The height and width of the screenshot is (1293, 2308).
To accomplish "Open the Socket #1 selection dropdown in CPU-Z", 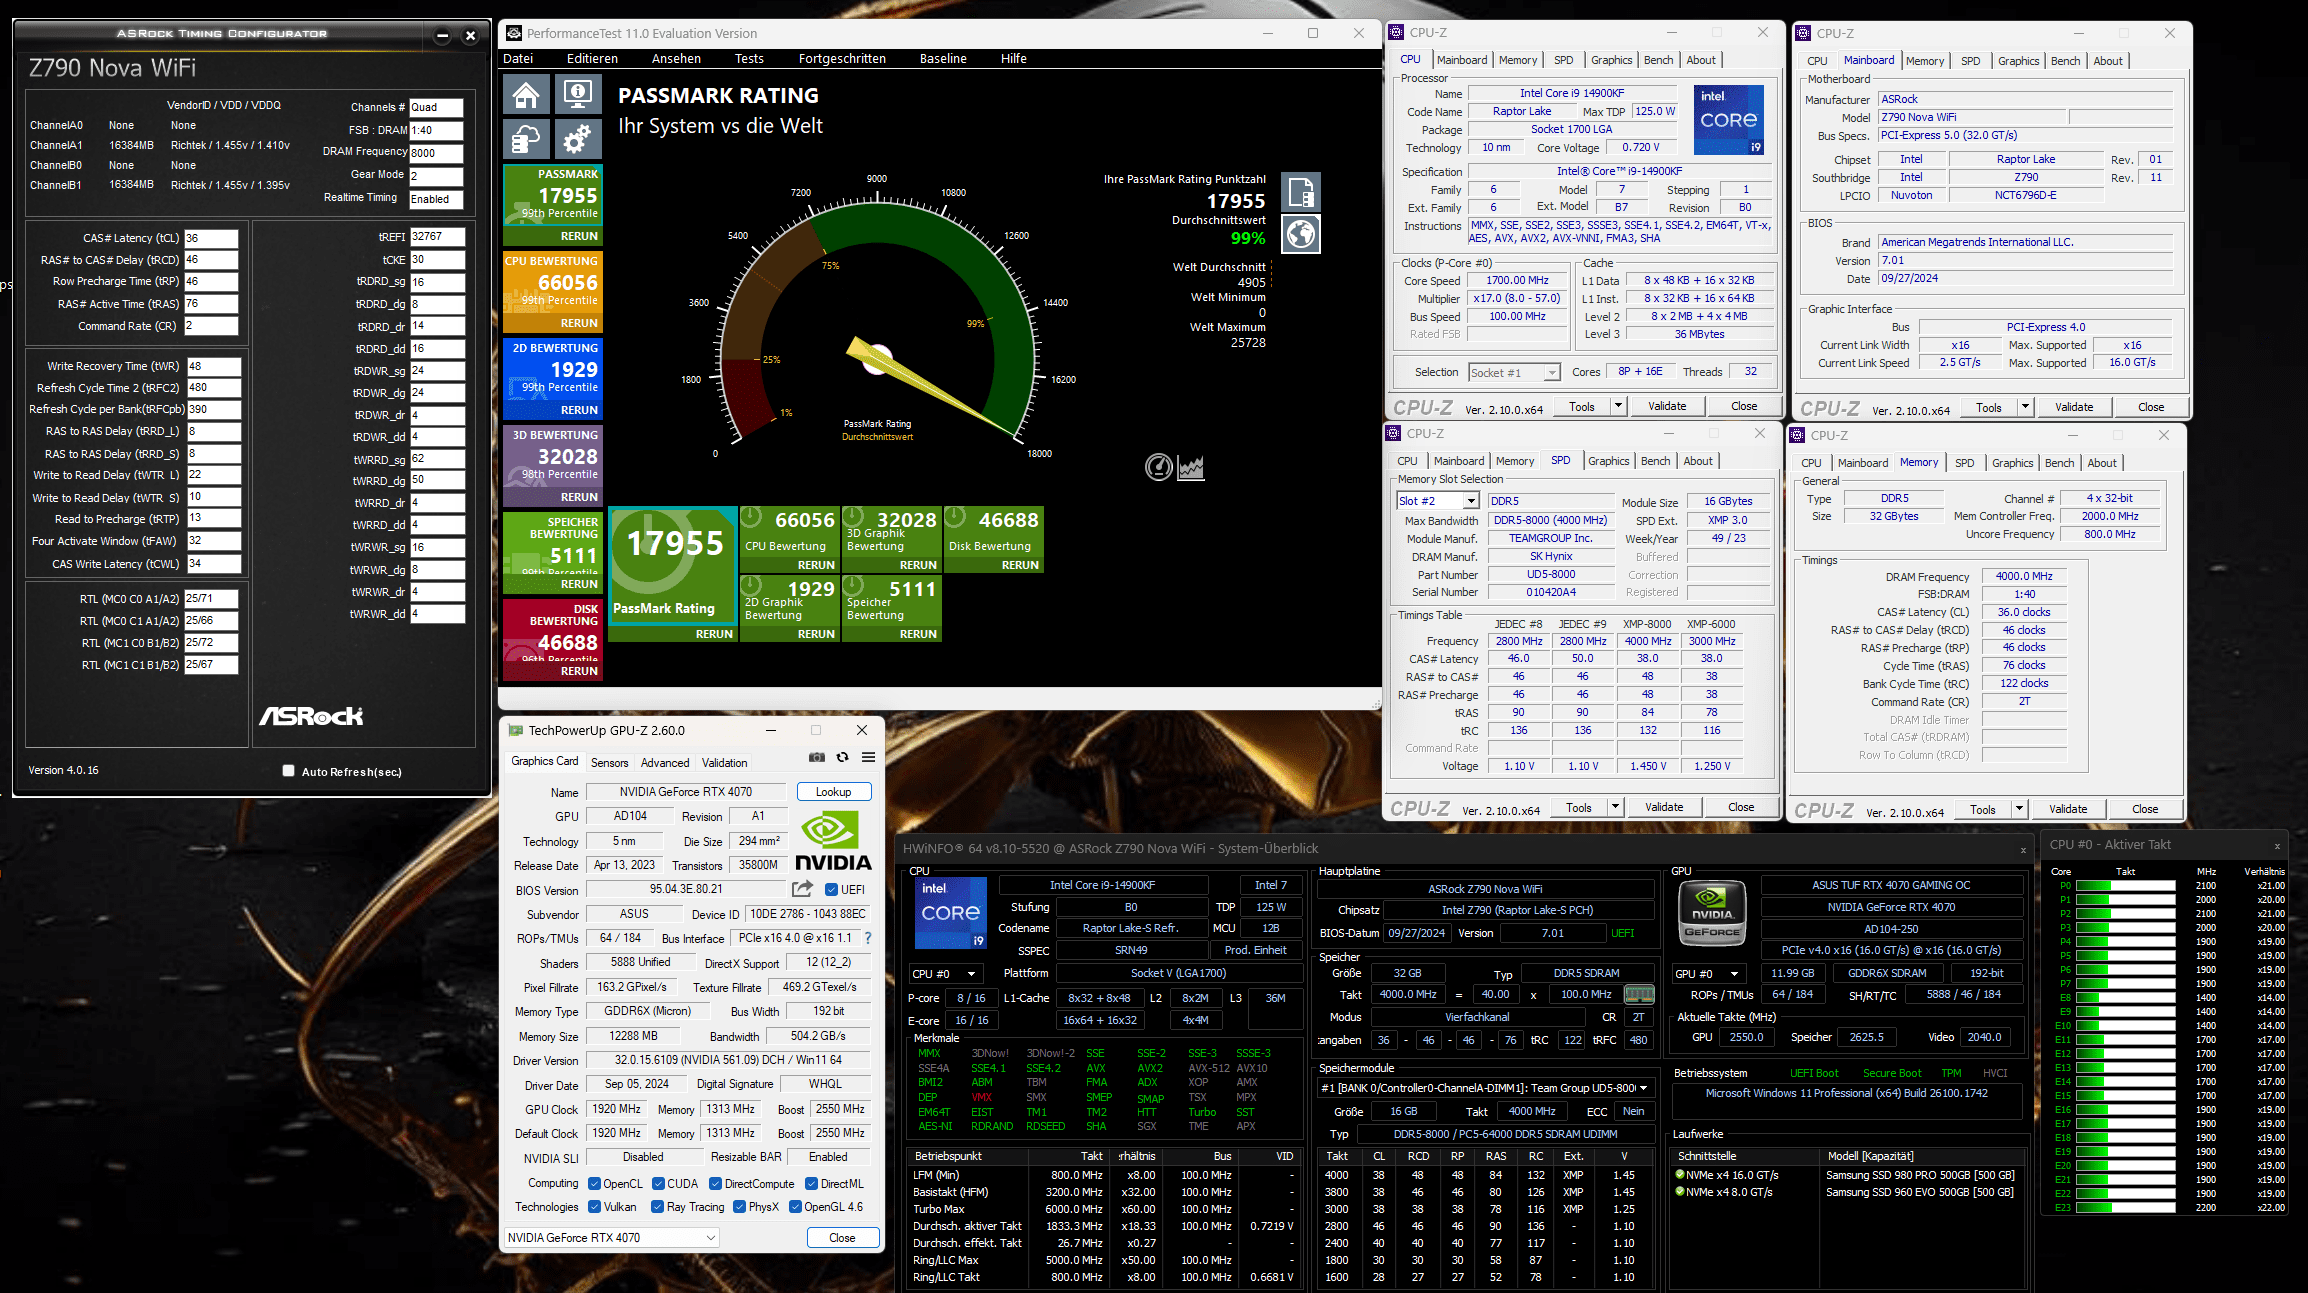I will 1514,372.
